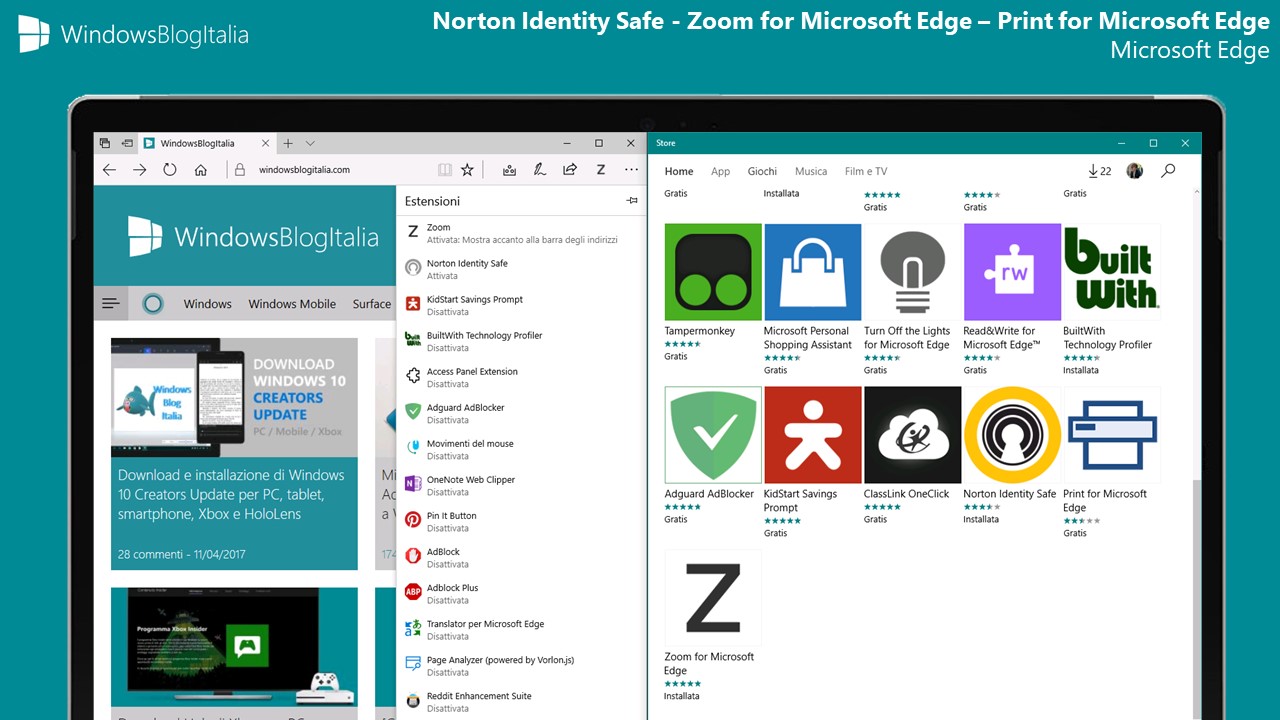
Task: Select Movimenti del mouse extension
Action: pos(520,450)
